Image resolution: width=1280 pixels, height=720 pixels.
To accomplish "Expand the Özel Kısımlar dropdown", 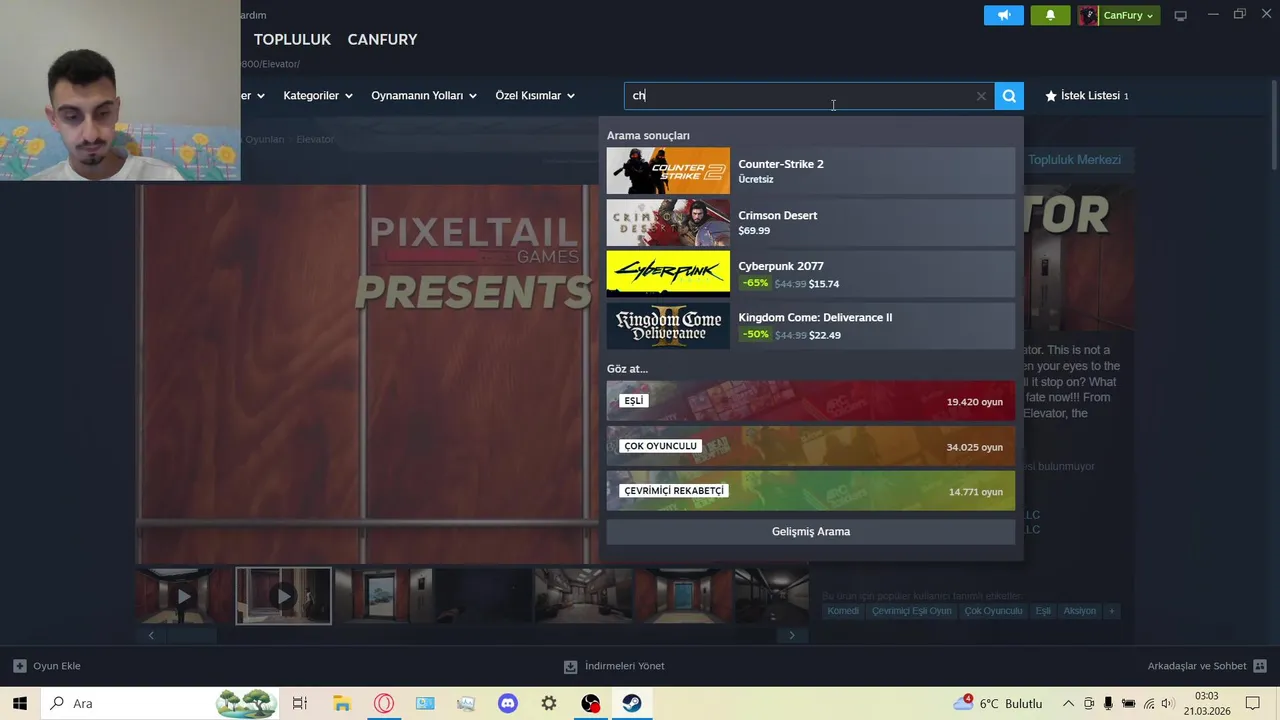I will [x=535, y=96].
